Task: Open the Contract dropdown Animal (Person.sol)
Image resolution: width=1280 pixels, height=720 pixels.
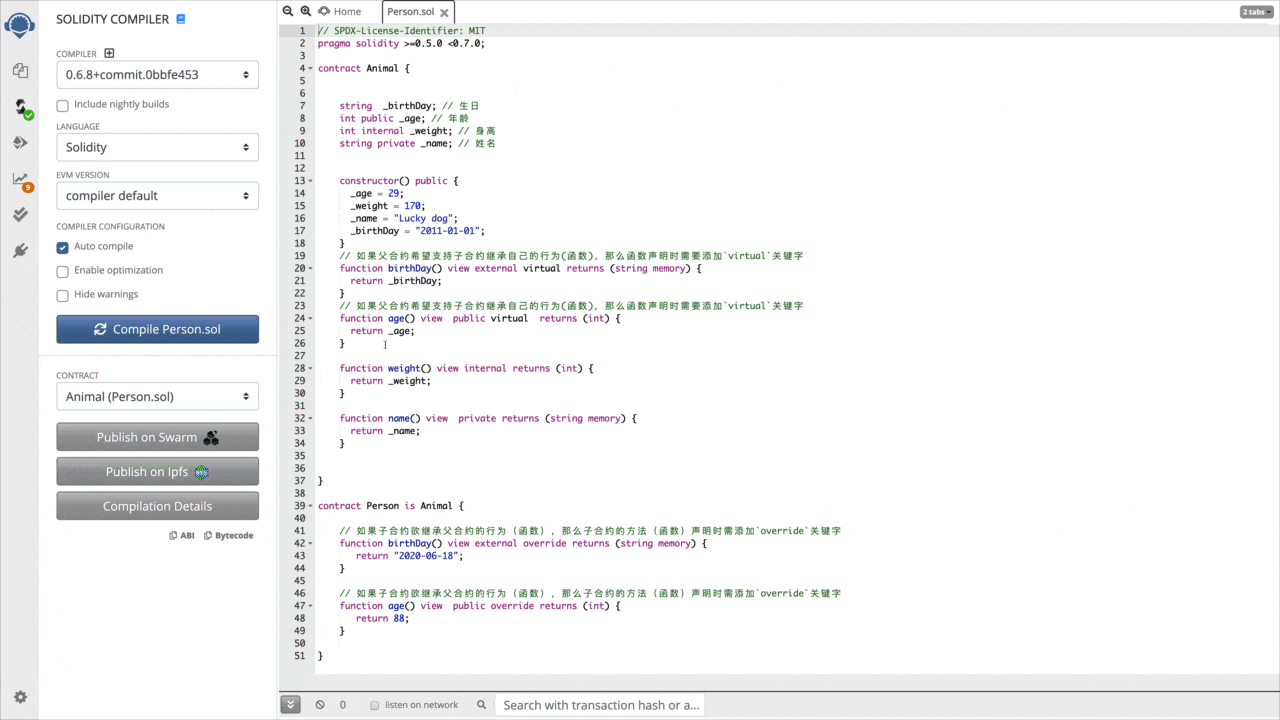Action: pyautogui.click(x=158, y=397)
